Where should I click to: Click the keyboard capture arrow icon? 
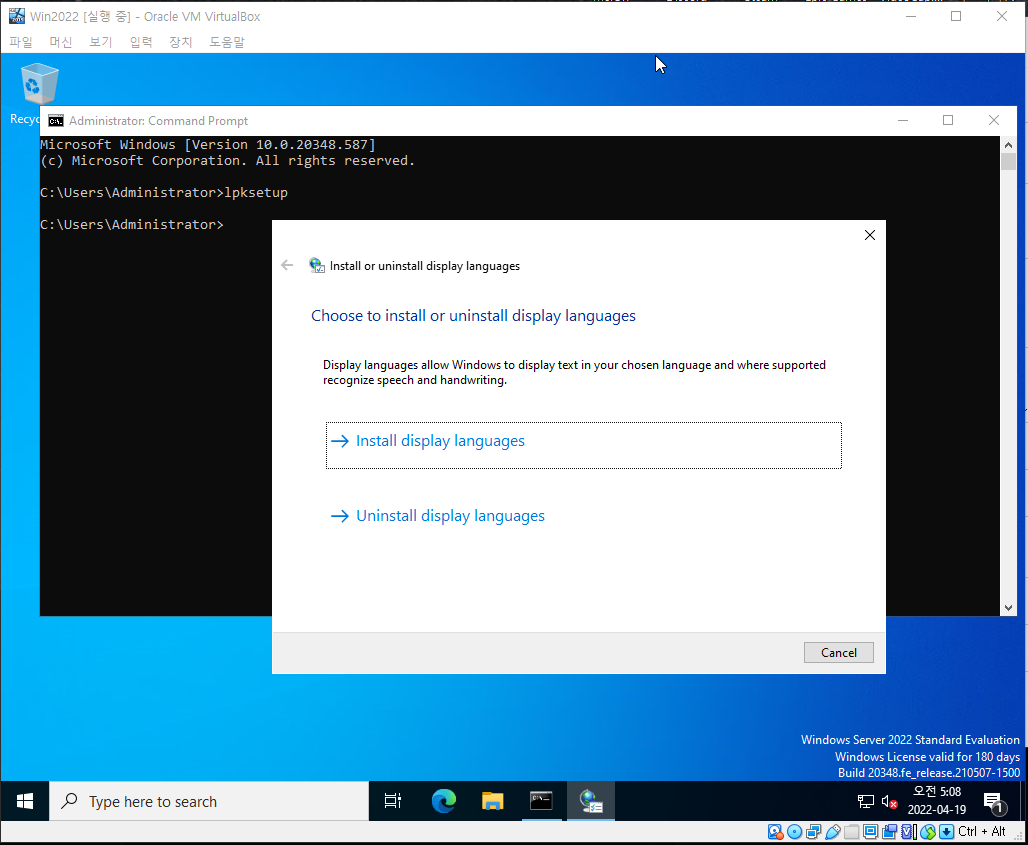[947, 832]
